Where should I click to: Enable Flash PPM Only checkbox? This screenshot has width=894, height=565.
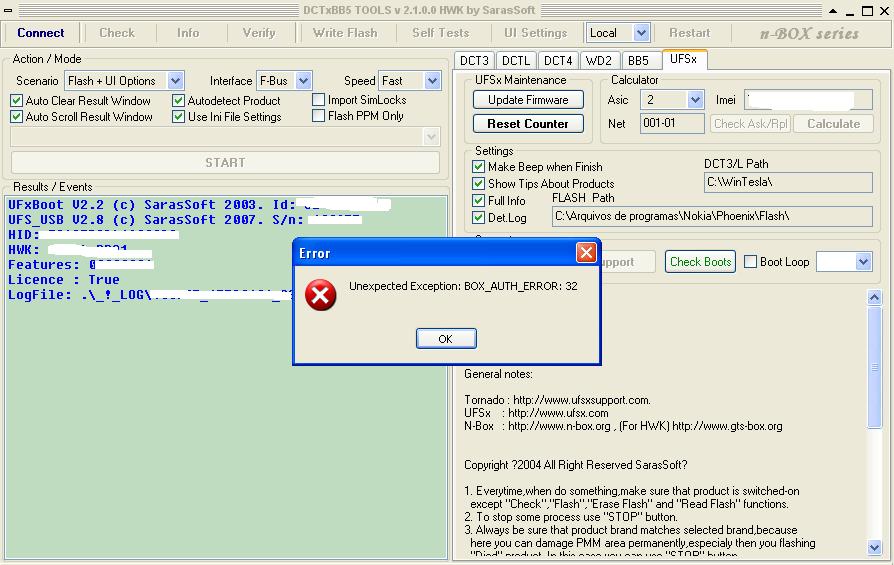[x=319, y=116]
